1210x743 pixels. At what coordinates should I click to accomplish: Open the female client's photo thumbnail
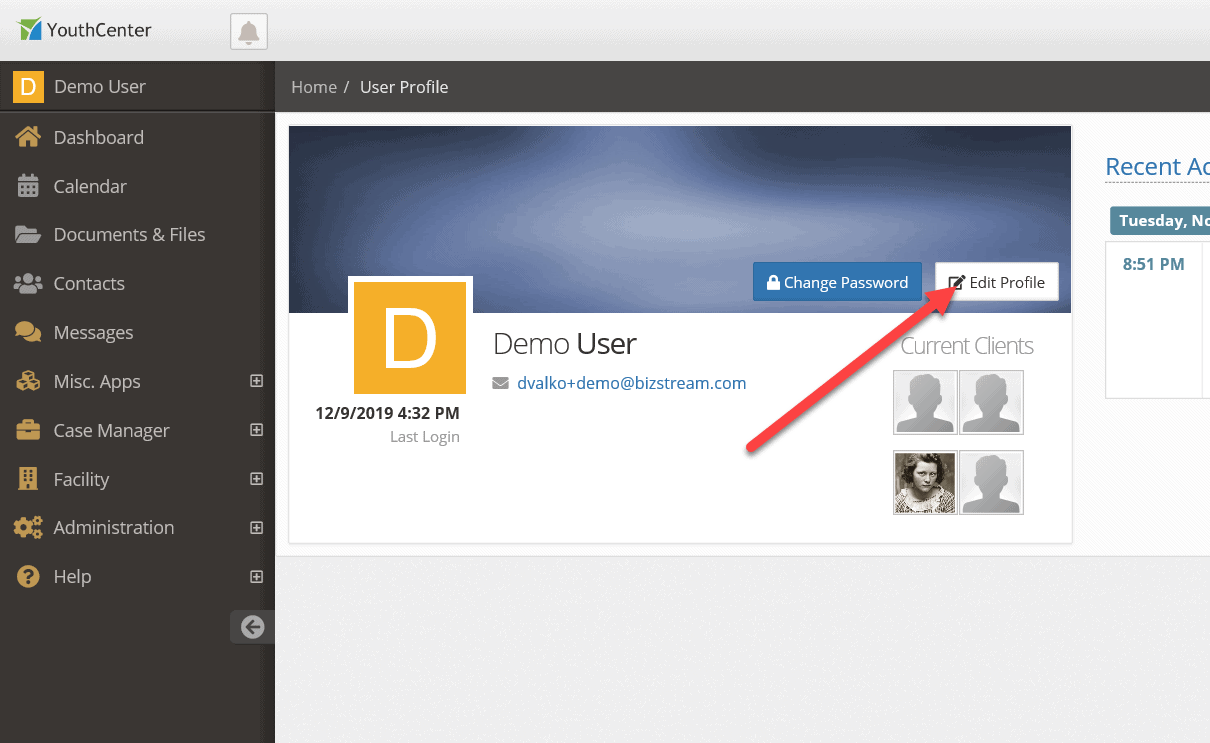click(924, 482)
